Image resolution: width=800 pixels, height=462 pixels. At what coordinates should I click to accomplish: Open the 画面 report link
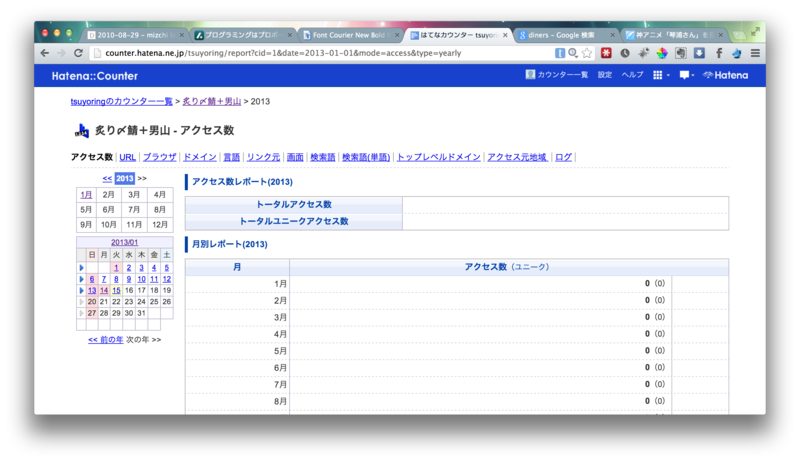pos(295,157)
